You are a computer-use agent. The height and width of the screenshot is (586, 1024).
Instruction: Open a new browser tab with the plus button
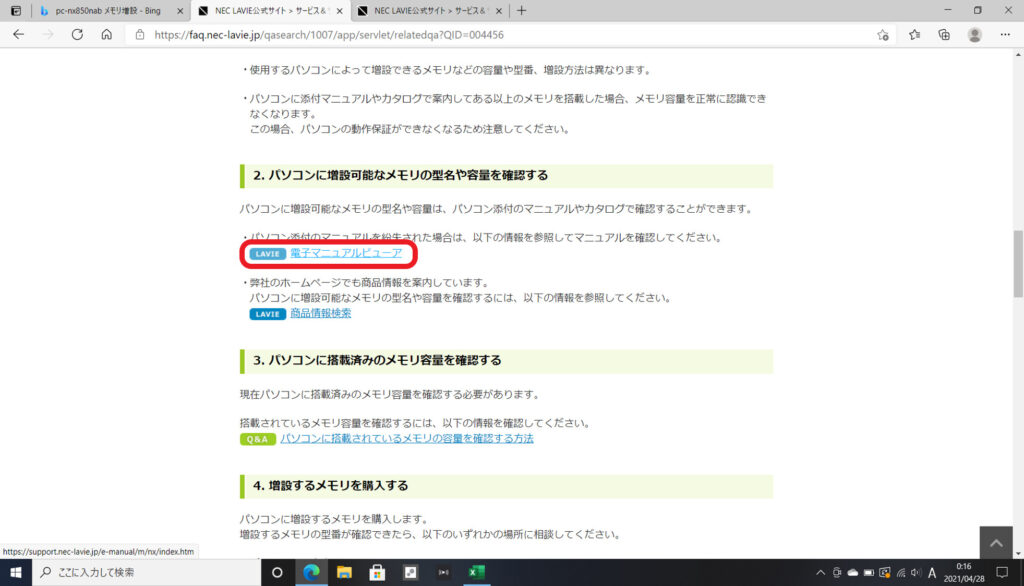[521, 10]
